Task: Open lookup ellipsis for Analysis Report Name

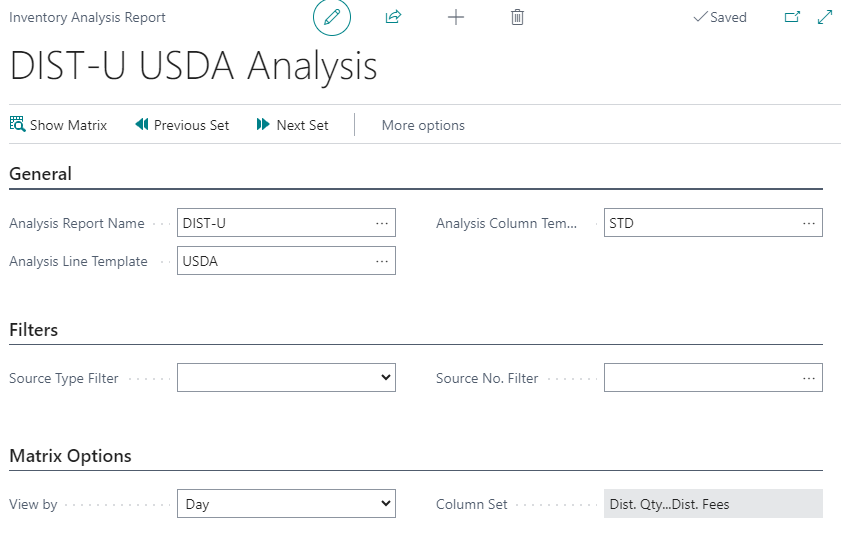Action: [x=382, y=223]
